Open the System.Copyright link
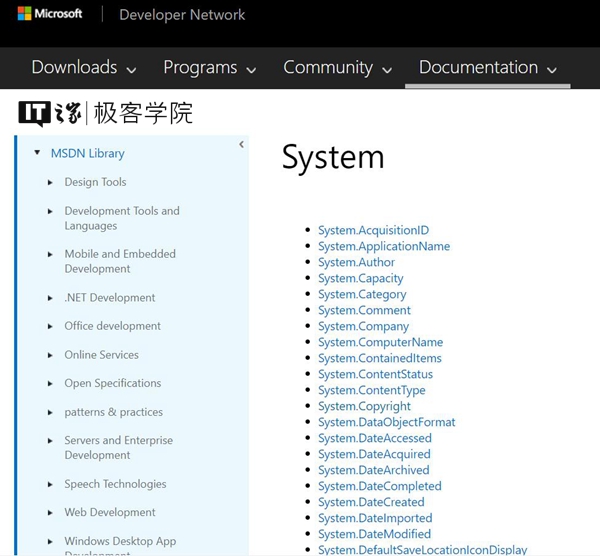Screen dimensions: 600x556 click(364, 406)
